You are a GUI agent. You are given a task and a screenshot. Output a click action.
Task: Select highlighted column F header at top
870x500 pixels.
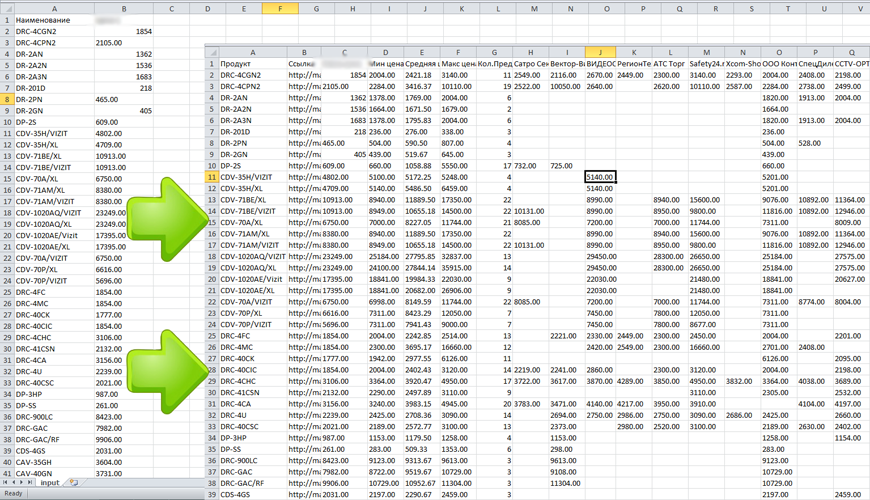pos(280,8)
